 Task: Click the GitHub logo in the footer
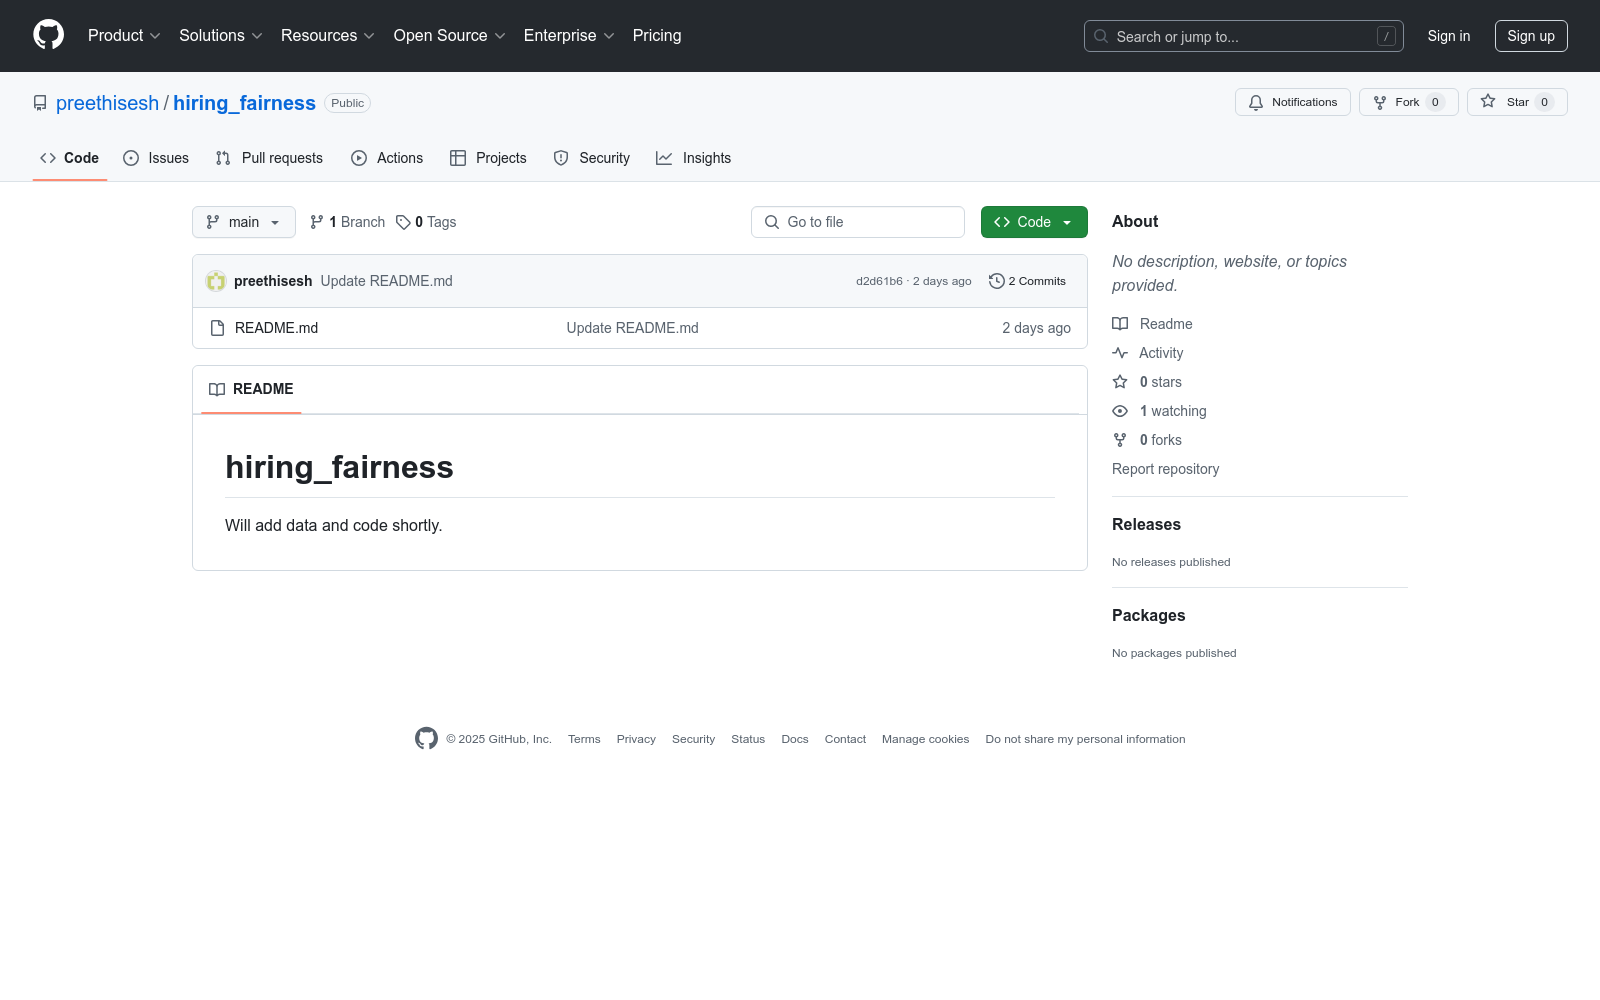[426, 738]
